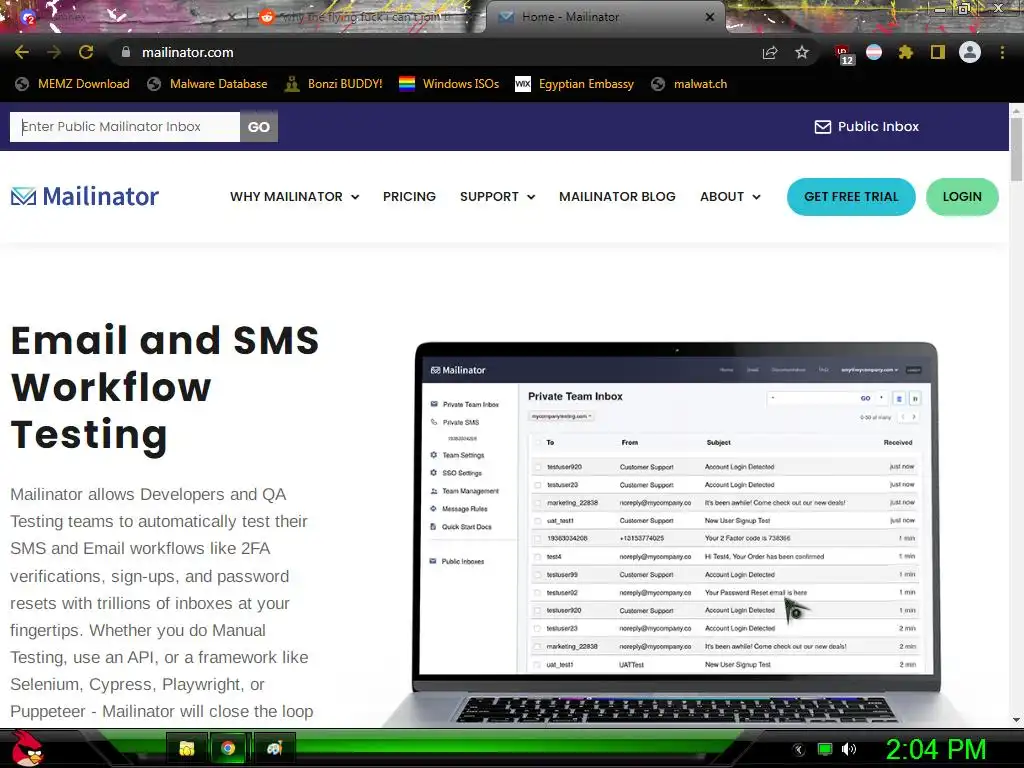Image resolution: width=1024 pixels, height=768 pixels.
Task: Open the Malware Database bookmark
Action: (207, 84)
